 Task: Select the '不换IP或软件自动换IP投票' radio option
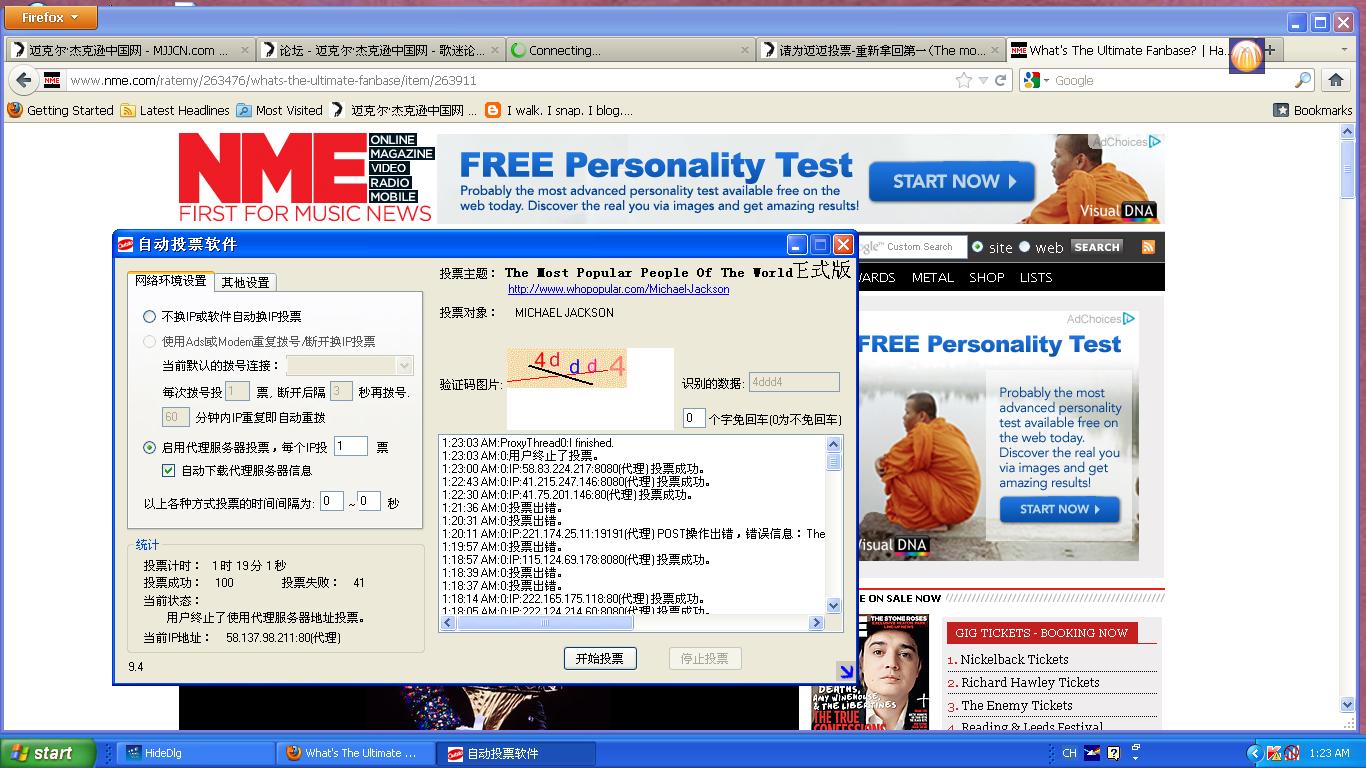click(x=150, y=316)
